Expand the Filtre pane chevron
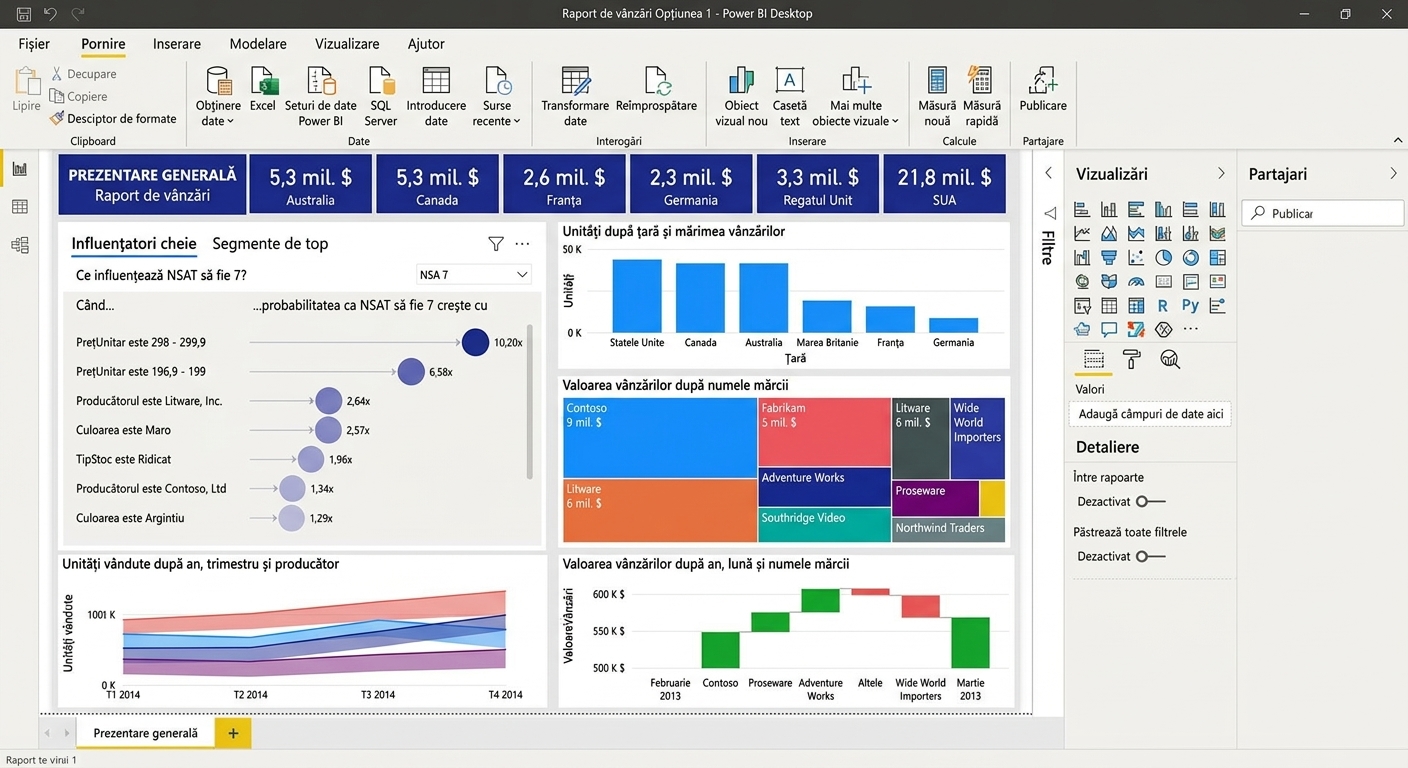The width and height of the screenshot is (1408, 768). pyautogui.click(x=1048, y=173)
